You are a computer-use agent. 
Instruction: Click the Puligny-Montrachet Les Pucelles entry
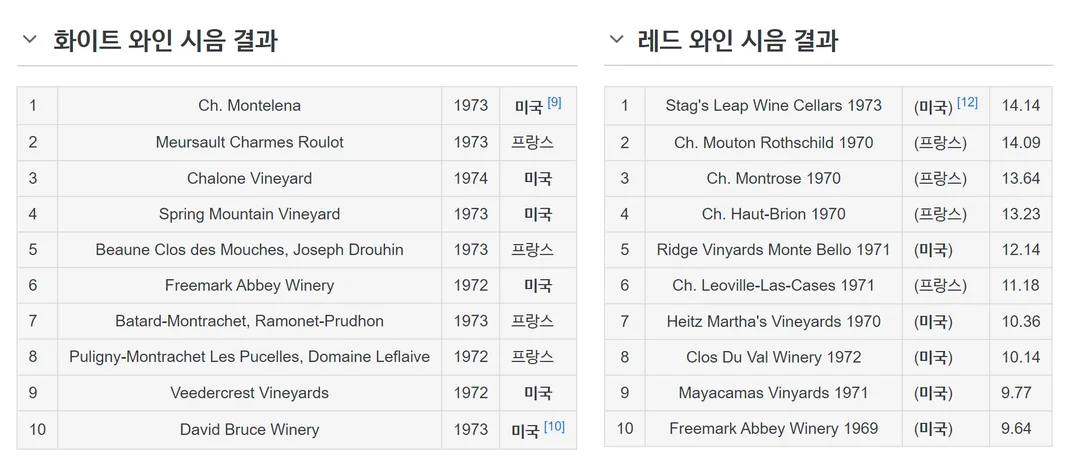pyautogui.click(x=249, y=357)
